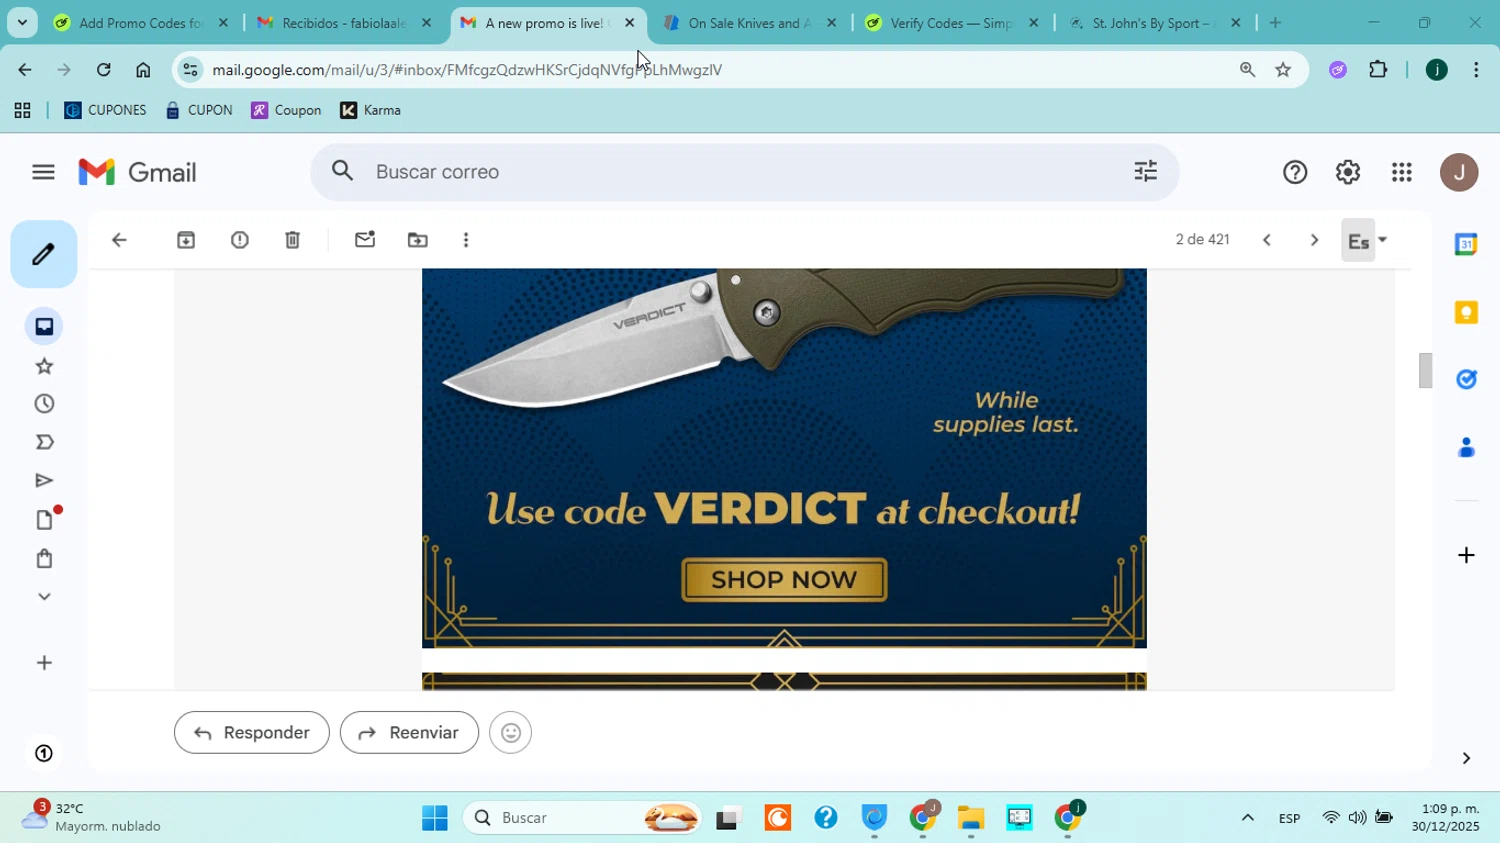Open the Inbox in sidebar
Viewport: 1500px width, 843px height.
[x=44, y=327]
